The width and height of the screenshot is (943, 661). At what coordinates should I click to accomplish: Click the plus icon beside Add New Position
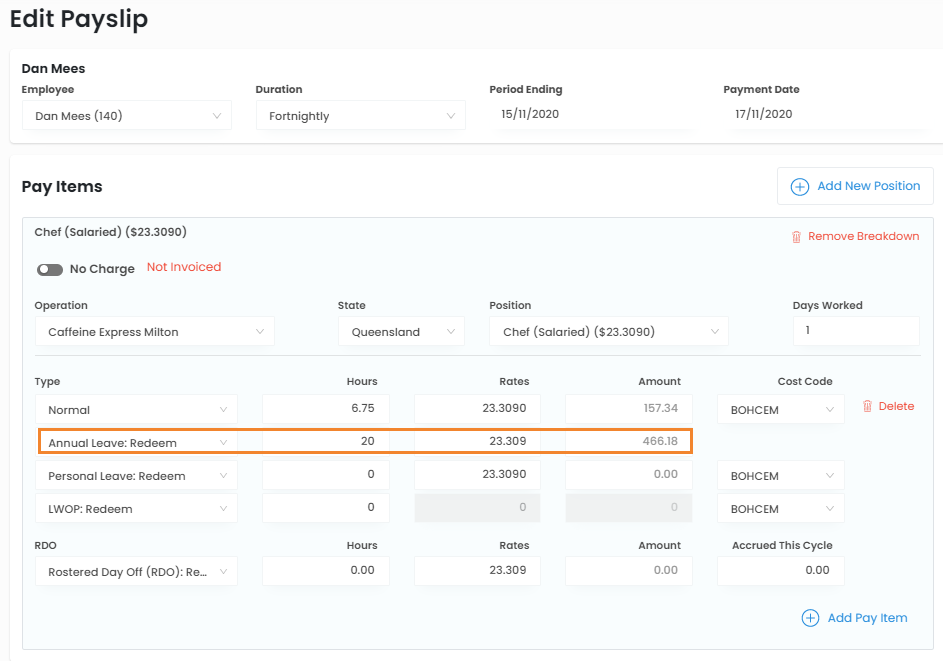(x=799, y=187)
